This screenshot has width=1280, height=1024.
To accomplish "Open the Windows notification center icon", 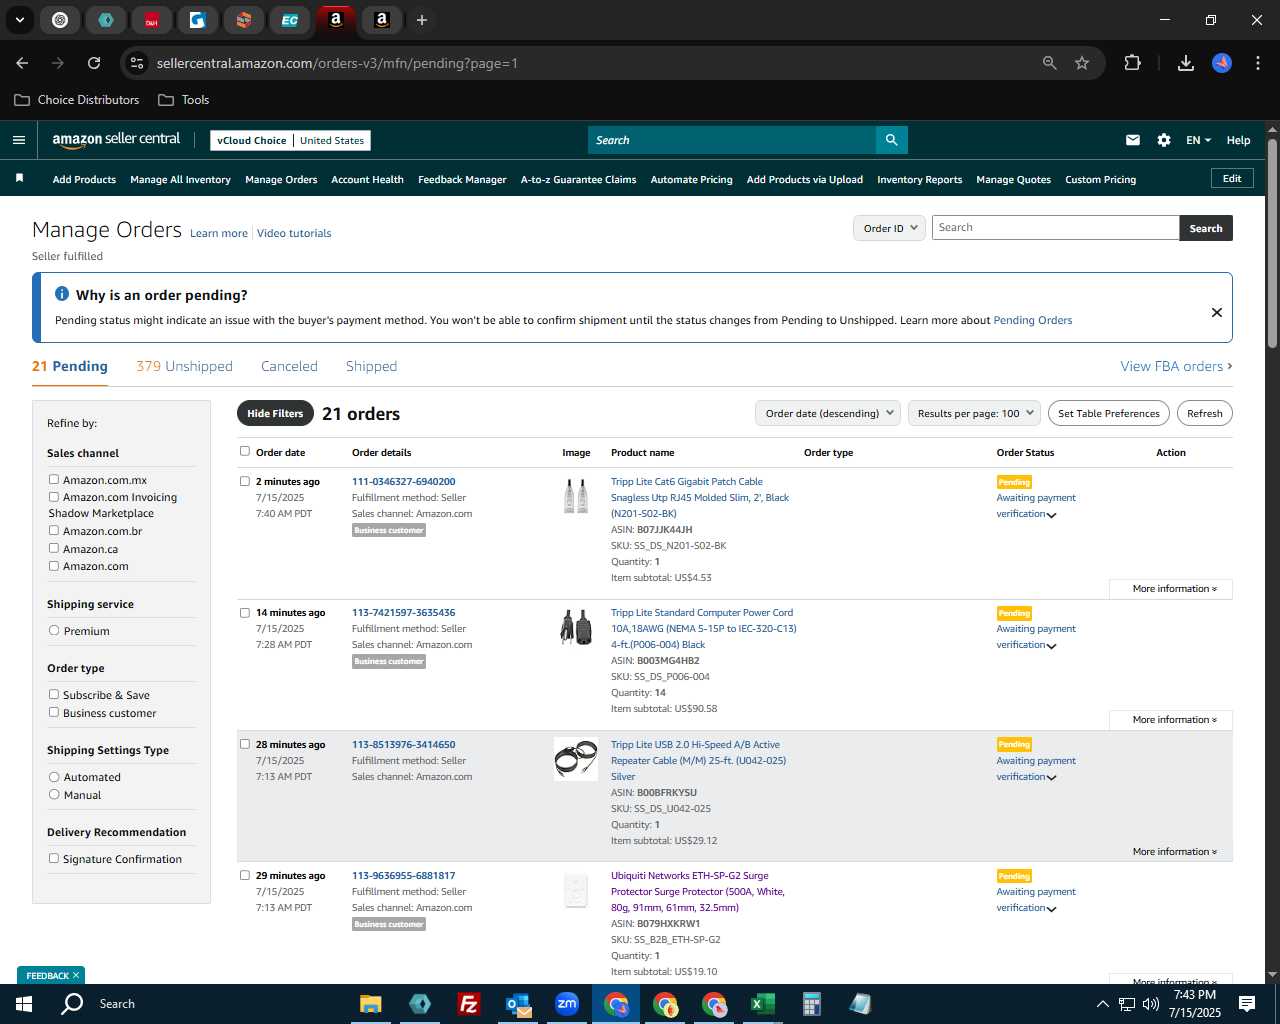I will [1247, 1004].
